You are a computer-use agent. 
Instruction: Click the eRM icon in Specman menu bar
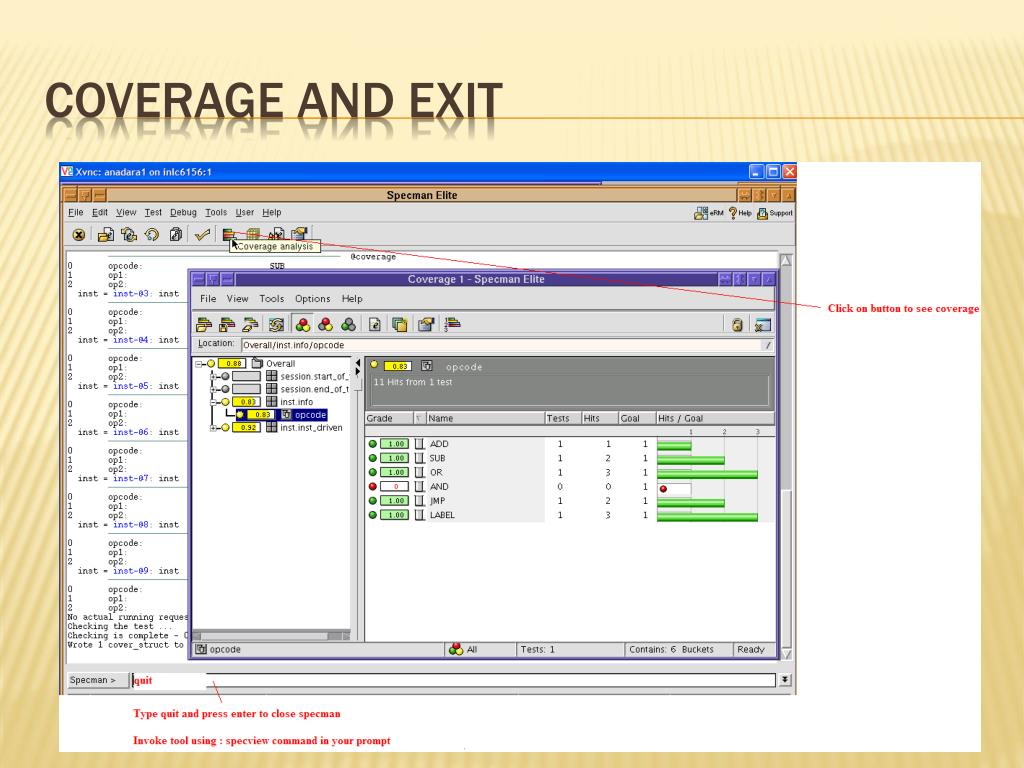(709, 212)
